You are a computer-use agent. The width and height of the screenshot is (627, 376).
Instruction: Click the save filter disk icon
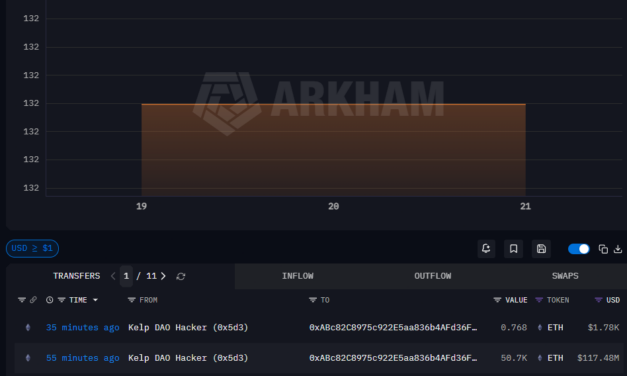tap(541, 249)
